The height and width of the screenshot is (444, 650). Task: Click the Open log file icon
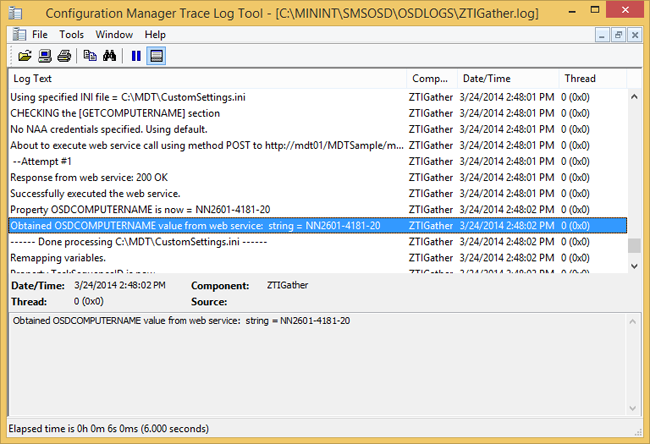25,55
